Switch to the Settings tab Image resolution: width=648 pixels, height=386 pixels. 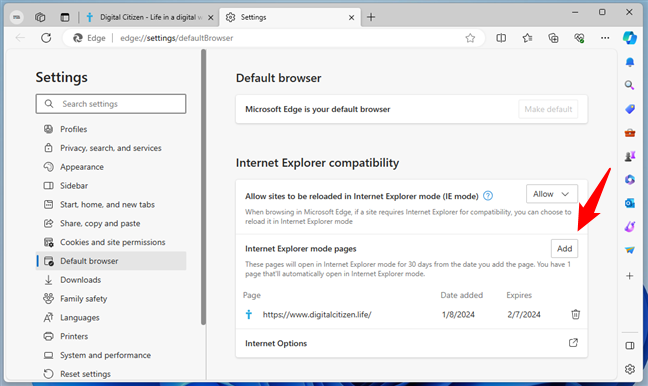tap(289, 17)
